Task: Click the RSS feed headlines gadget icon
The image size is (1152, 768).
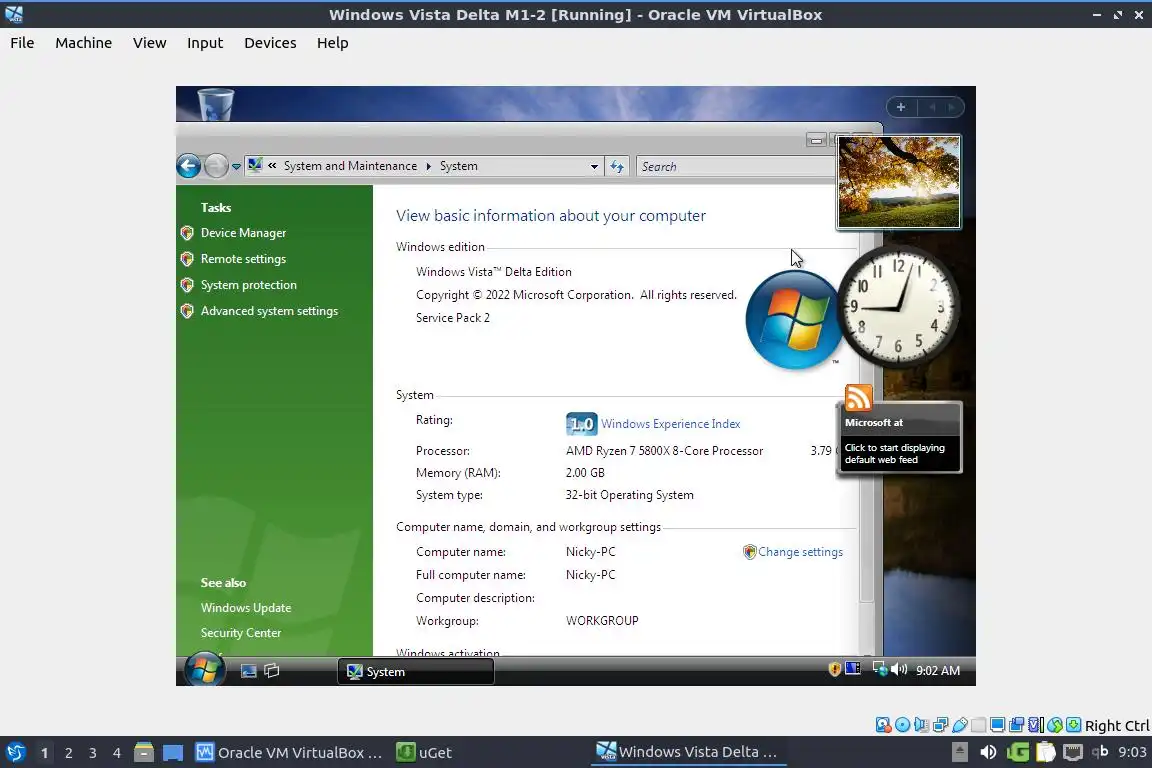Action: 858,398
